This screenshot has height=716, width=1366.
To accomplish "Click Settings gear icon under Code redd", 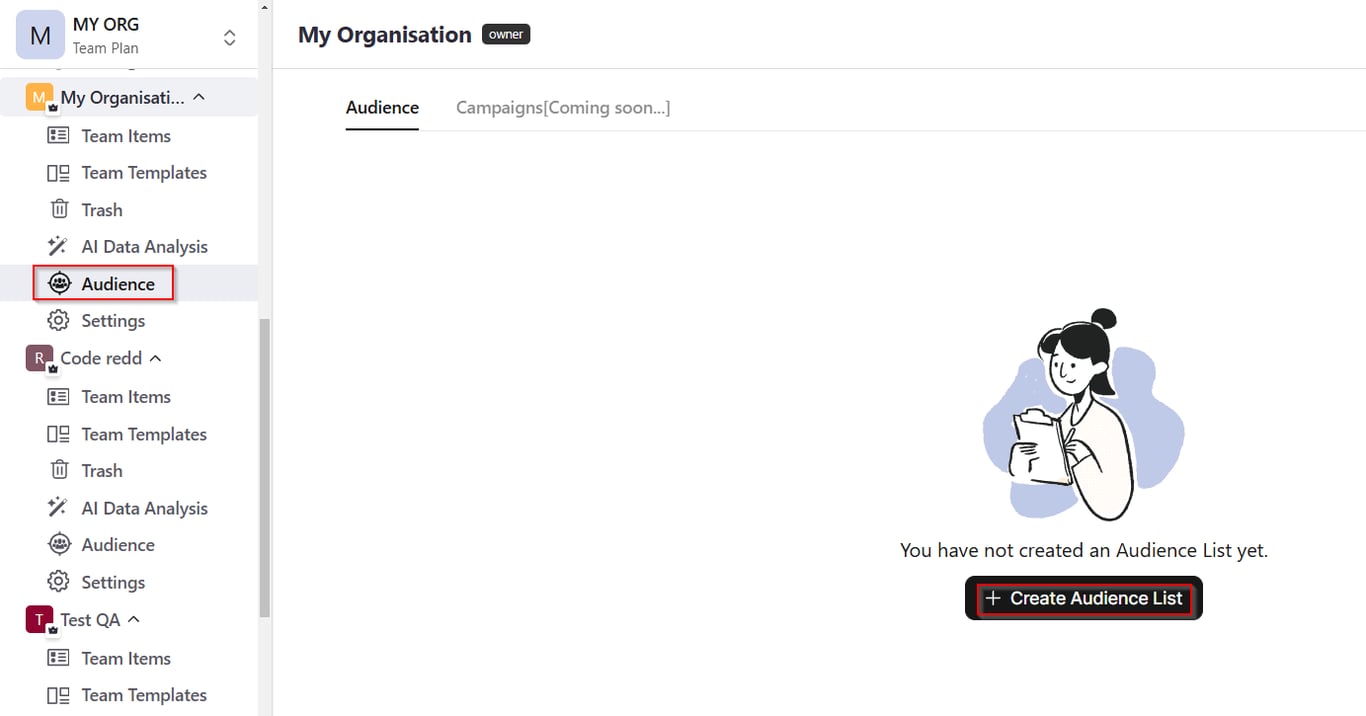I will pos(59,582).
